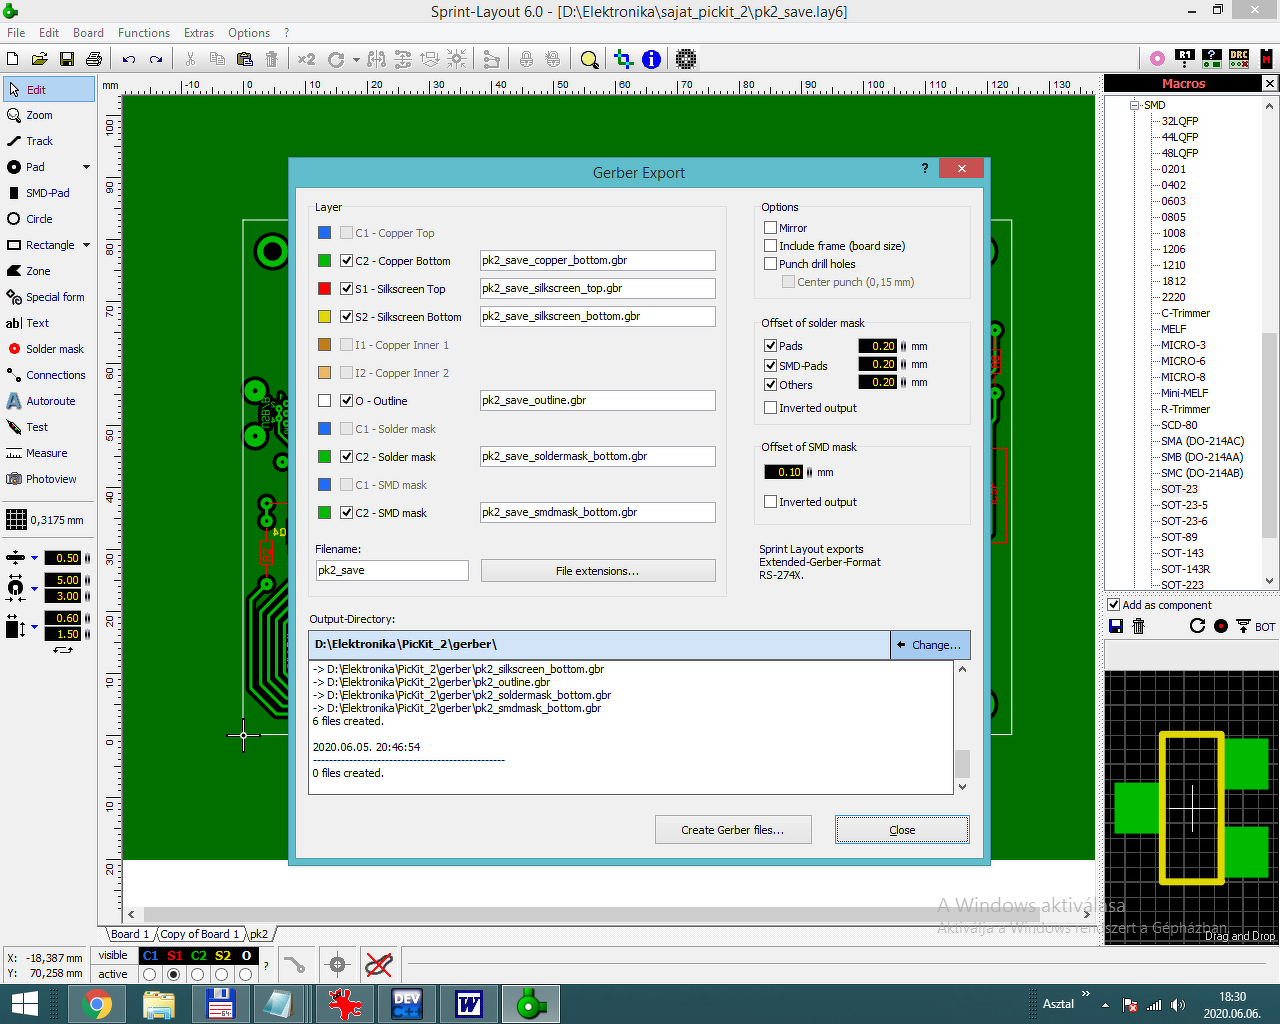Click the magnifier search icon in the toolbar
The height and width of the screenshot is (1024, 1280).
point(589,59)
